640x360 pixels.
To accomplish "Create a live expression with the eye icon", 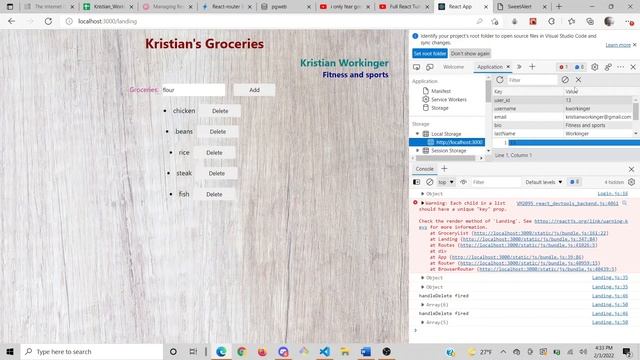I will tap(463, 182).
